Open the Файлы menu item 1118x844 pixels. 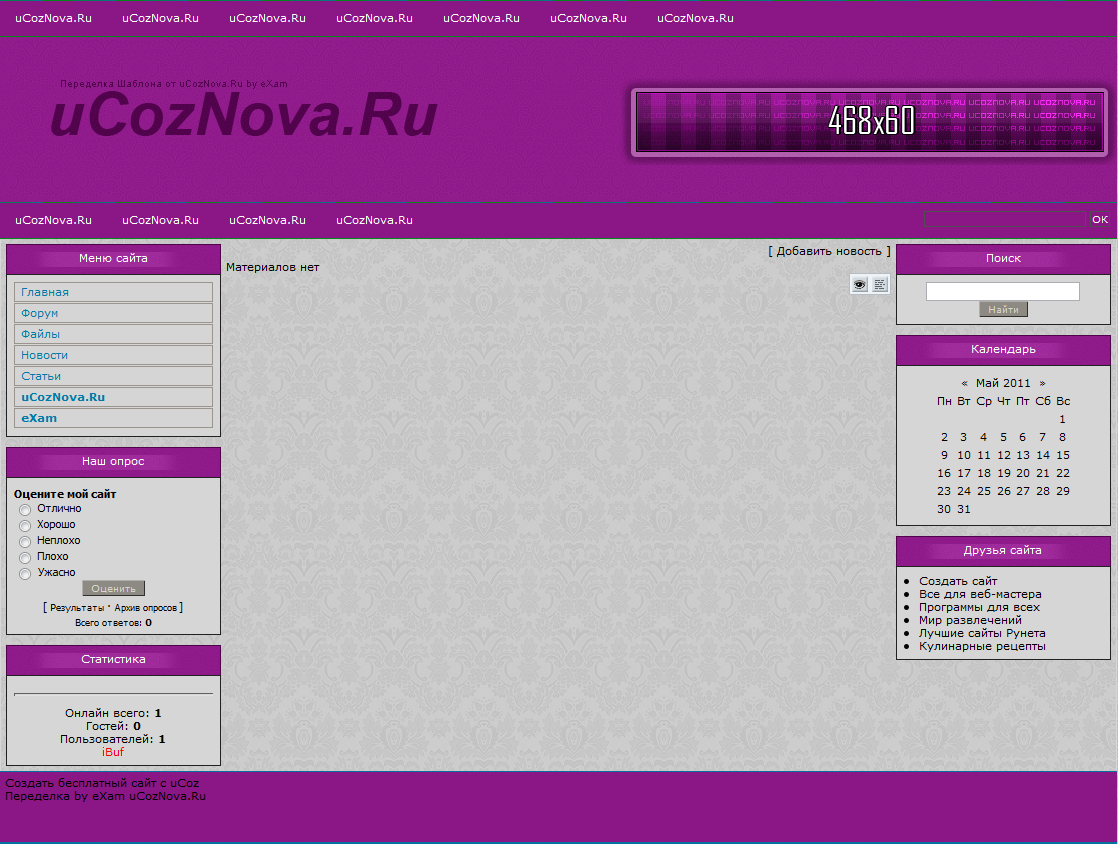tap(113, 334)
